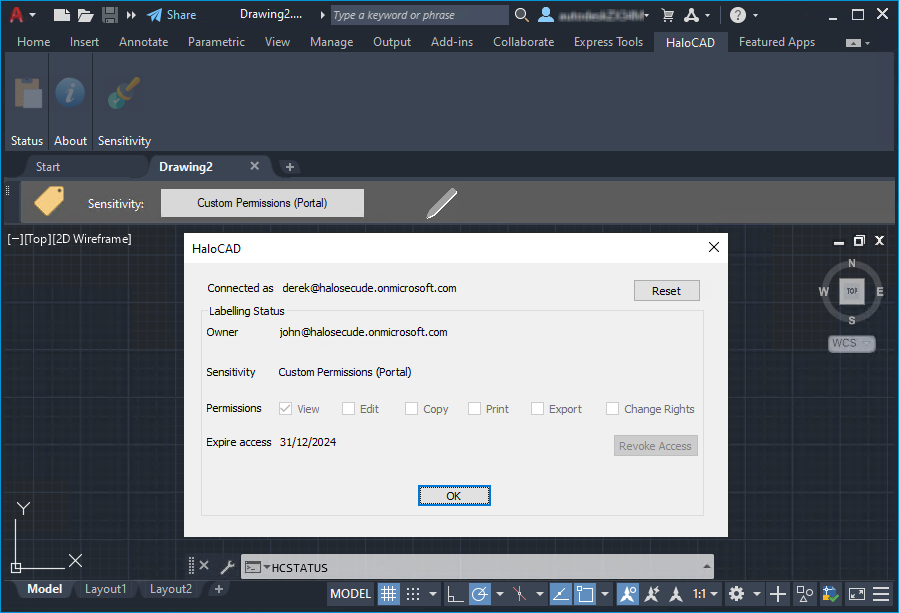The width and height of the screenshot is (899, 613).
Task: Click the pencil edit icon beside sensitivity label
Action: [x=441, y=203]
